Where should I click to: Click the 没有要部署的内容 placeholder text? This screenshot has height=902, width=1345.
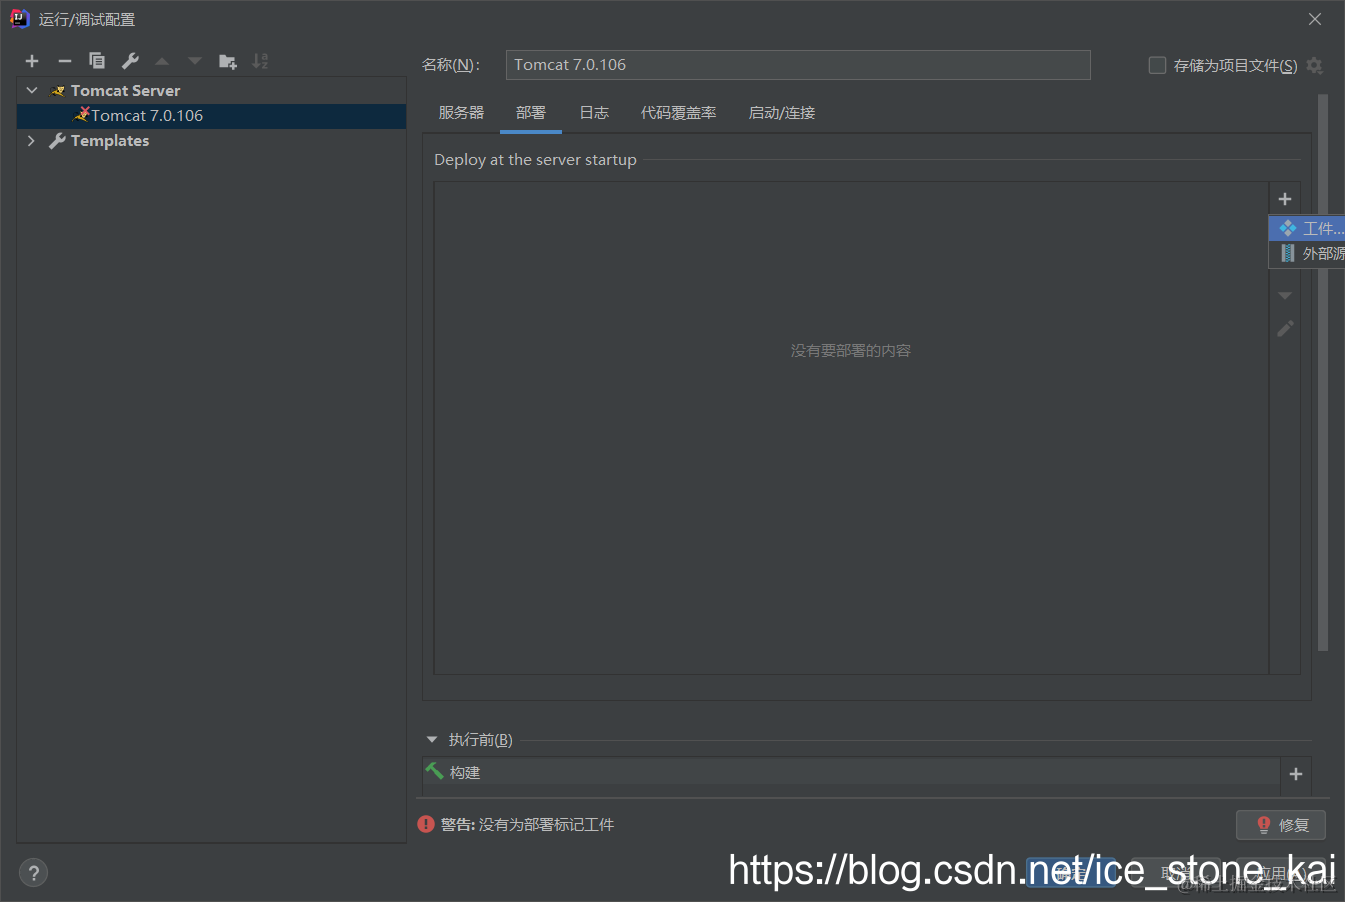[851, 351]
